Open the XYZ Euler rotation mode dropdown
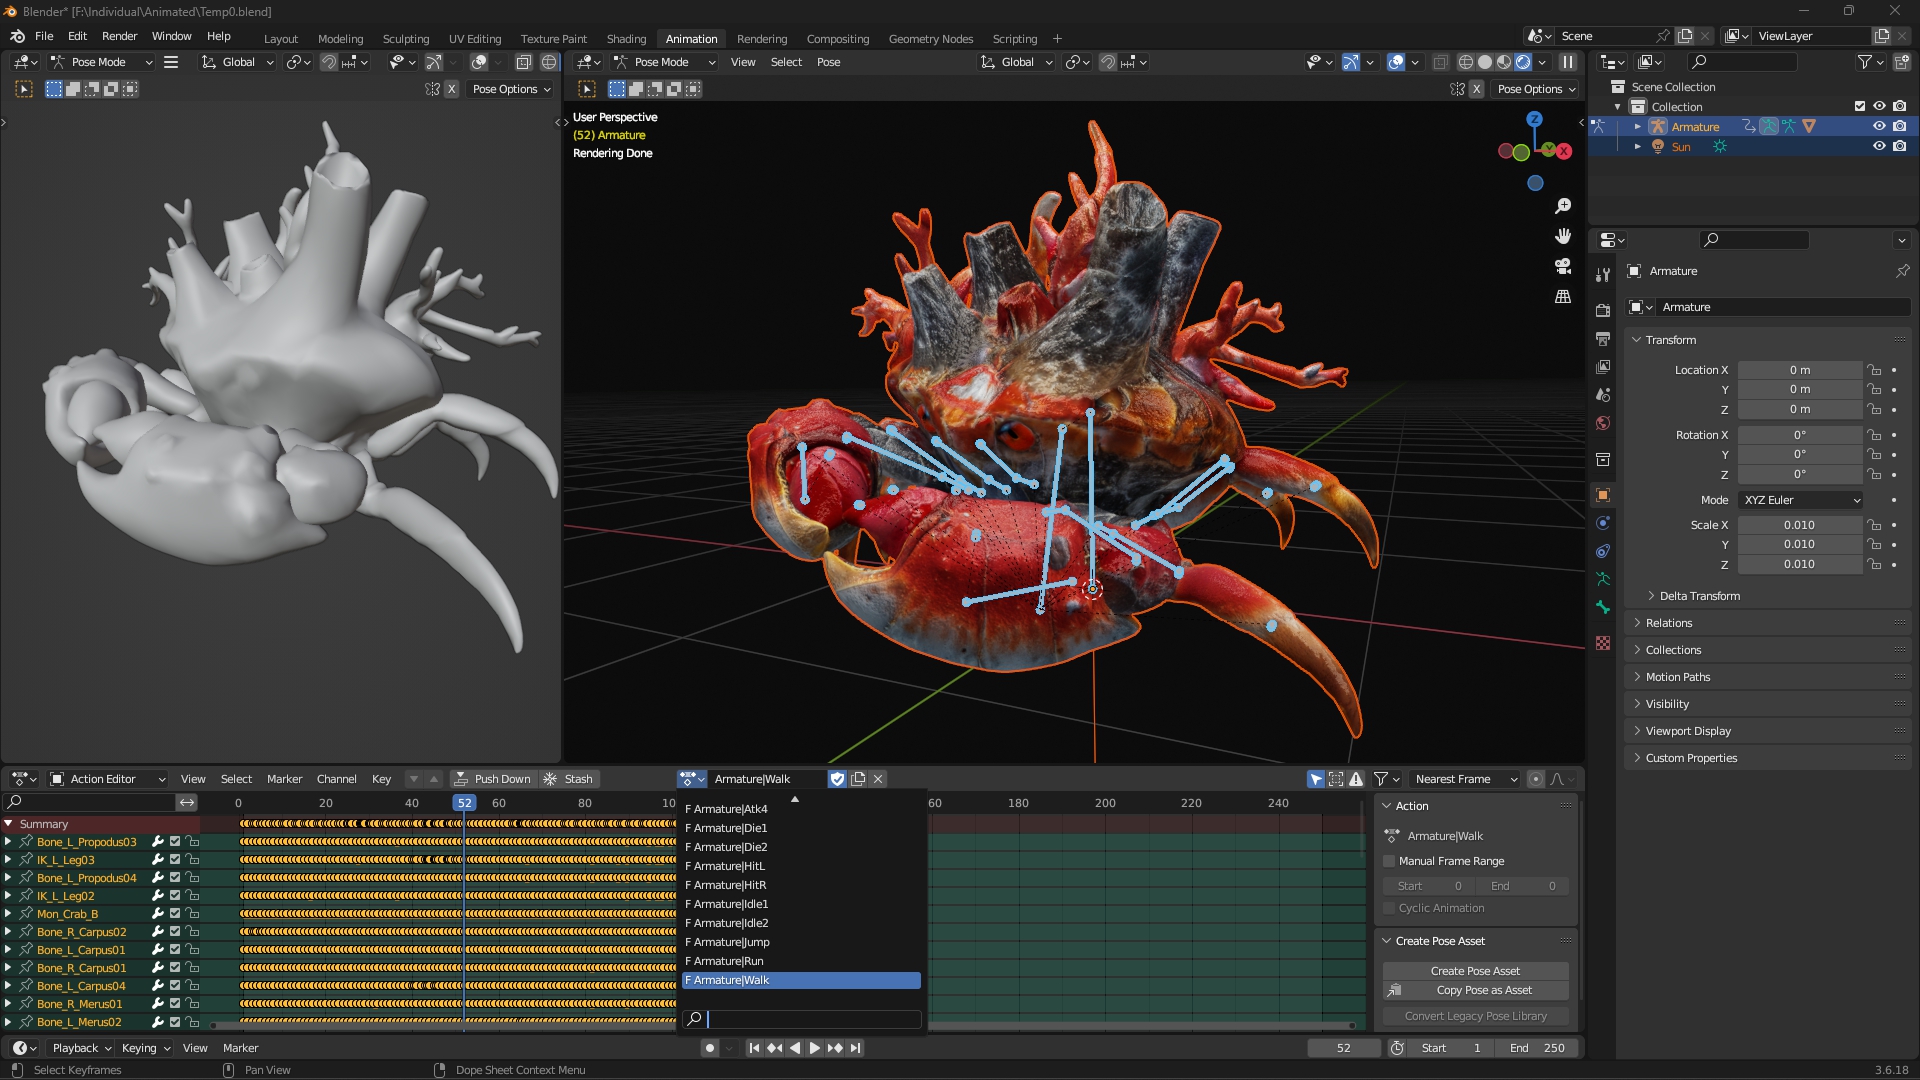Screen dimensions: 1920x1080 point(1800,500)
